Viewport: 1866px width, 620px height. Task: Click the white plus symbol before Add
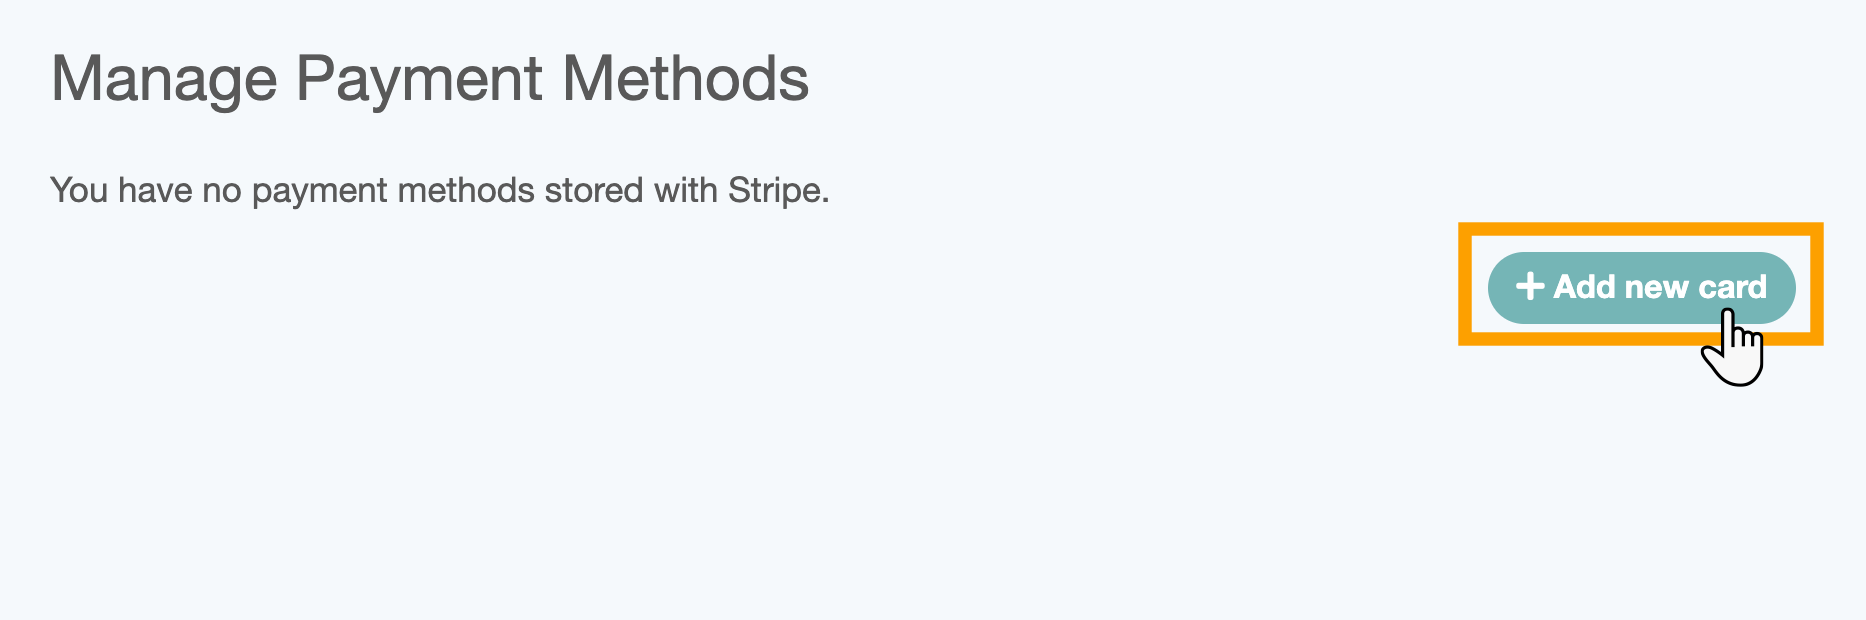coord(1530,287)
